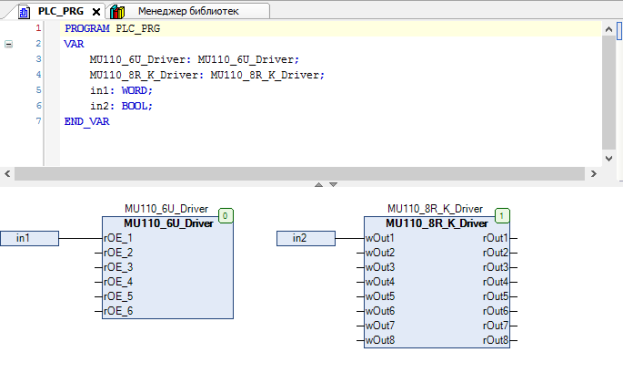This screenshot has width=623, height=374.
Task: Collapse the VAR block fold marker
Action: pyautogui.click(x=8, y=44)
